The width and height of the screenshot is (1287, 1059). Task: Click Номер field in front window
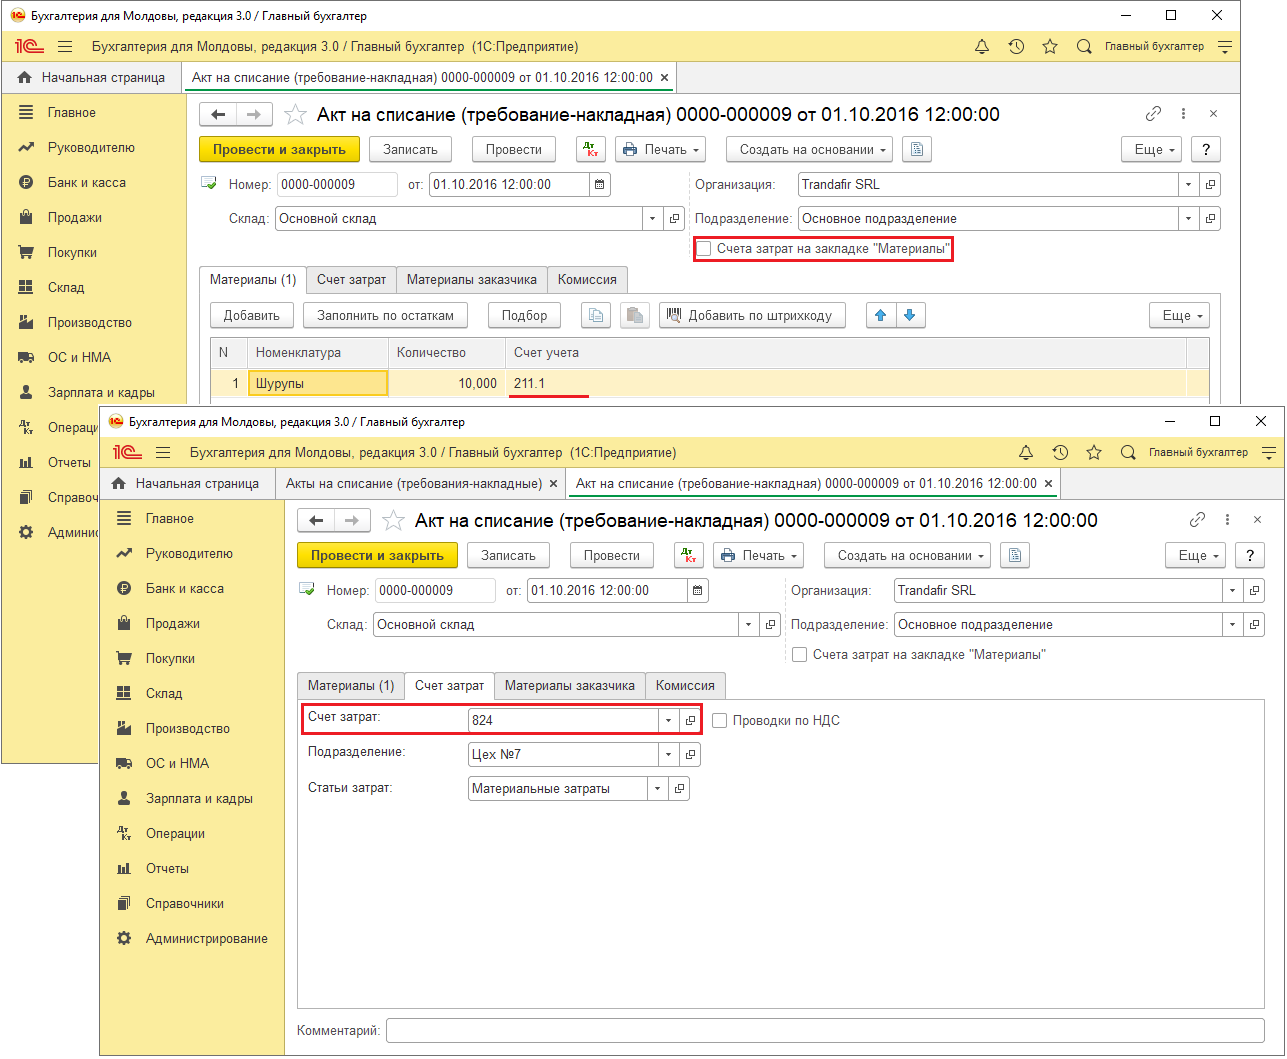tap(435, 590)
